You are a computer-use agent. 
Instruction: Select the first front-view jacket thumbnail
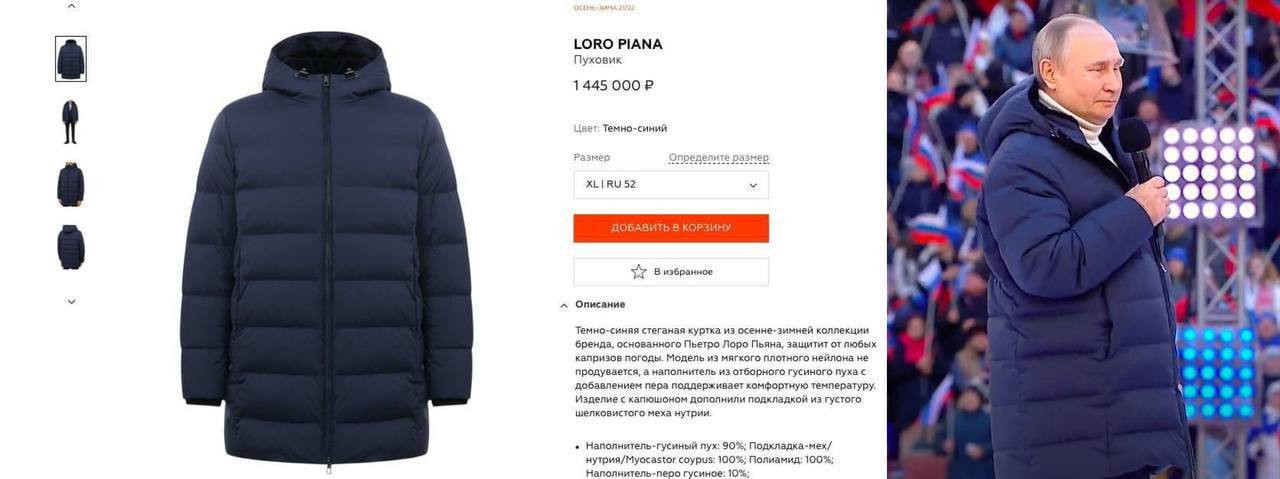(71, 59)
